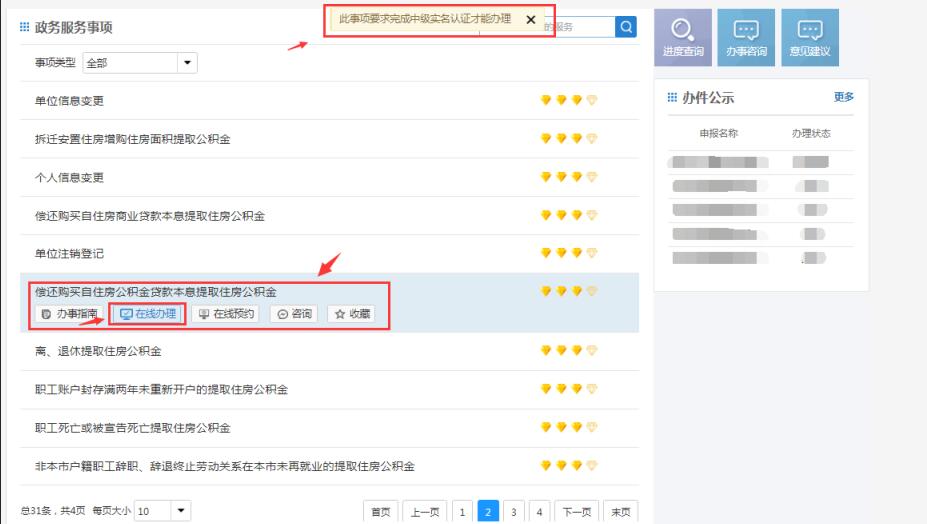Screen dimensions: 927x524
Task: Open 进度查询 progress query tile
Action: click(x=683, y=37)
